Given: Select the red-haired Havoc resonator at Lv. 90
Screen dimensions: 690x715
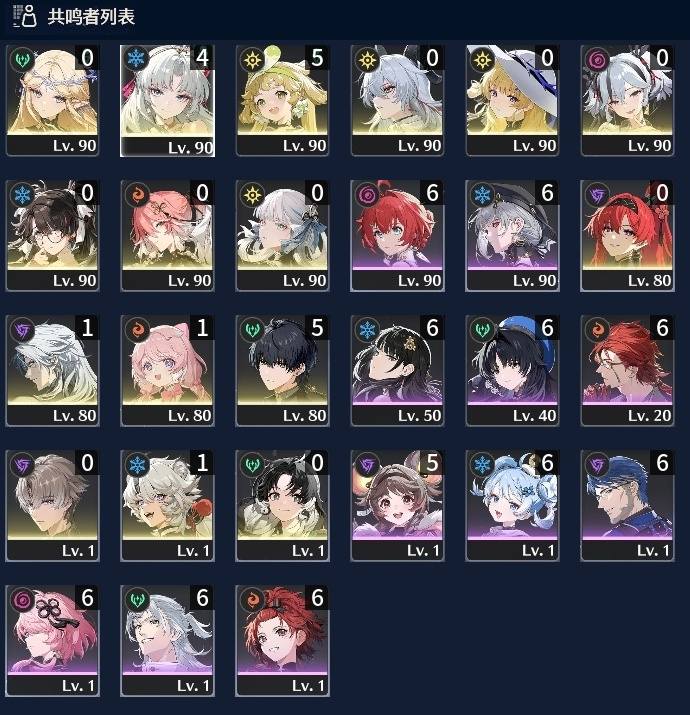Looking at the screenshot, I should [x=397, y=235].
